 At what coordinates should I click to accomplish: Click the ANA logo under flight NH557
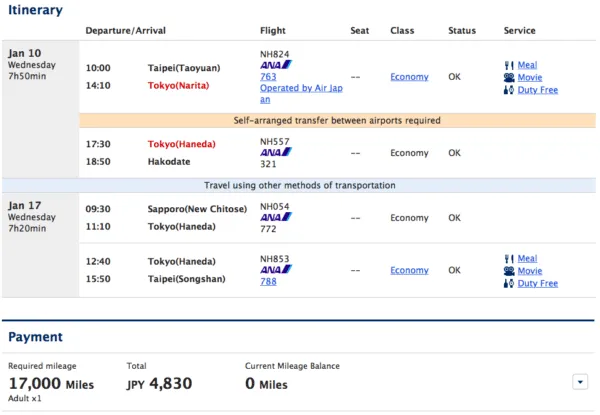pyautogui.click(x=276, y=152)
